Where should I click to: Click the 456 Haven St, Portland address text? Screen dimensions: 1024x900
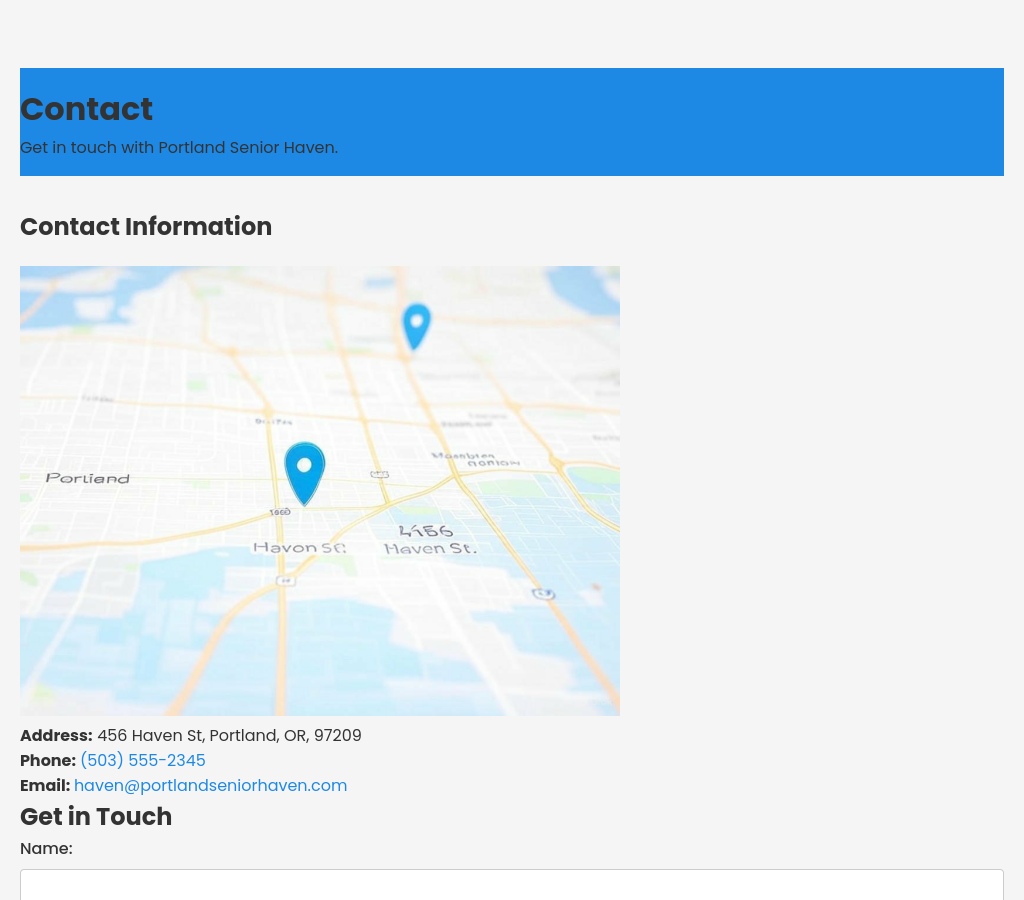[229, 736]
